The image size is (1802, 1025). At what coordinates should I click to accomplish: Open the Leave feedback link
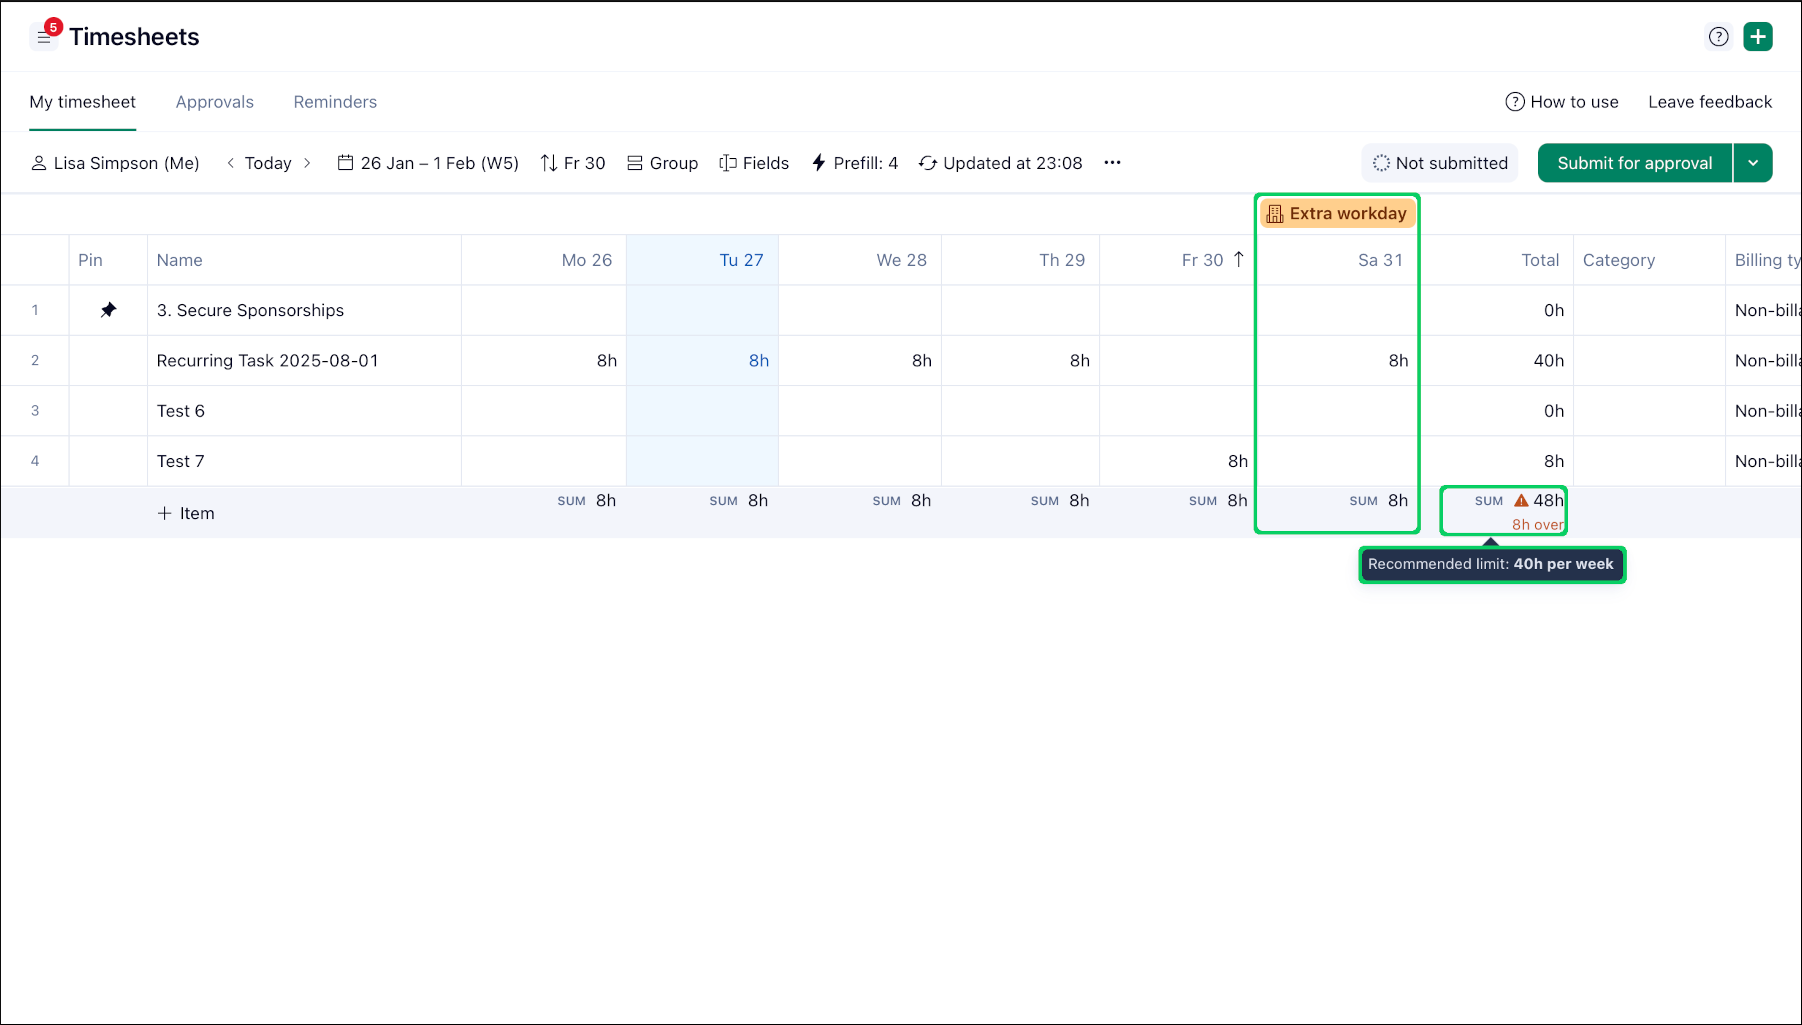[x=1709, y=102]
